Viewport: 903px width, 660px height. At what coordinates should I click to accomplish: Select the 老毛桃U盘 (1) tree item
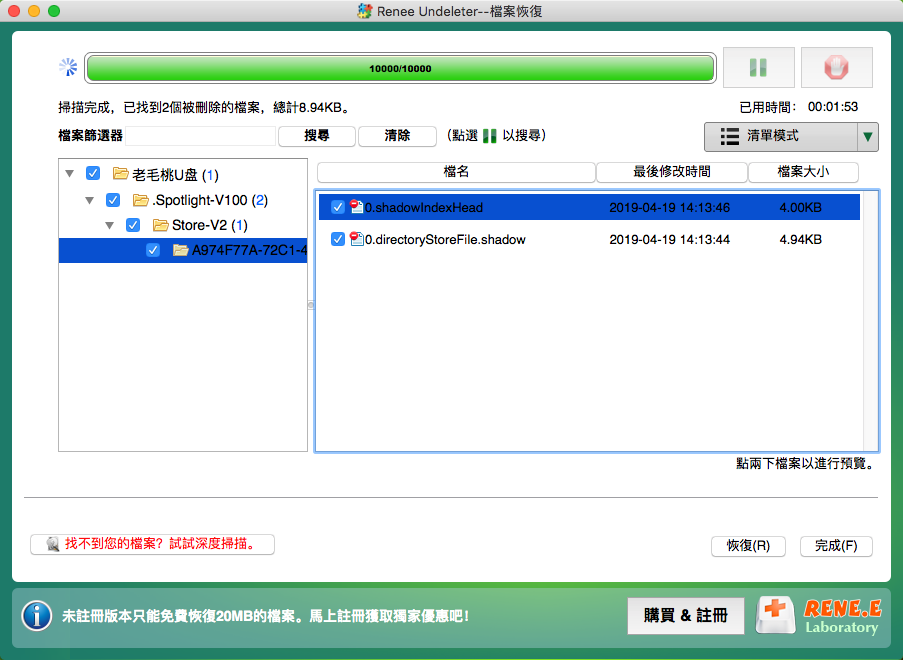176,174
